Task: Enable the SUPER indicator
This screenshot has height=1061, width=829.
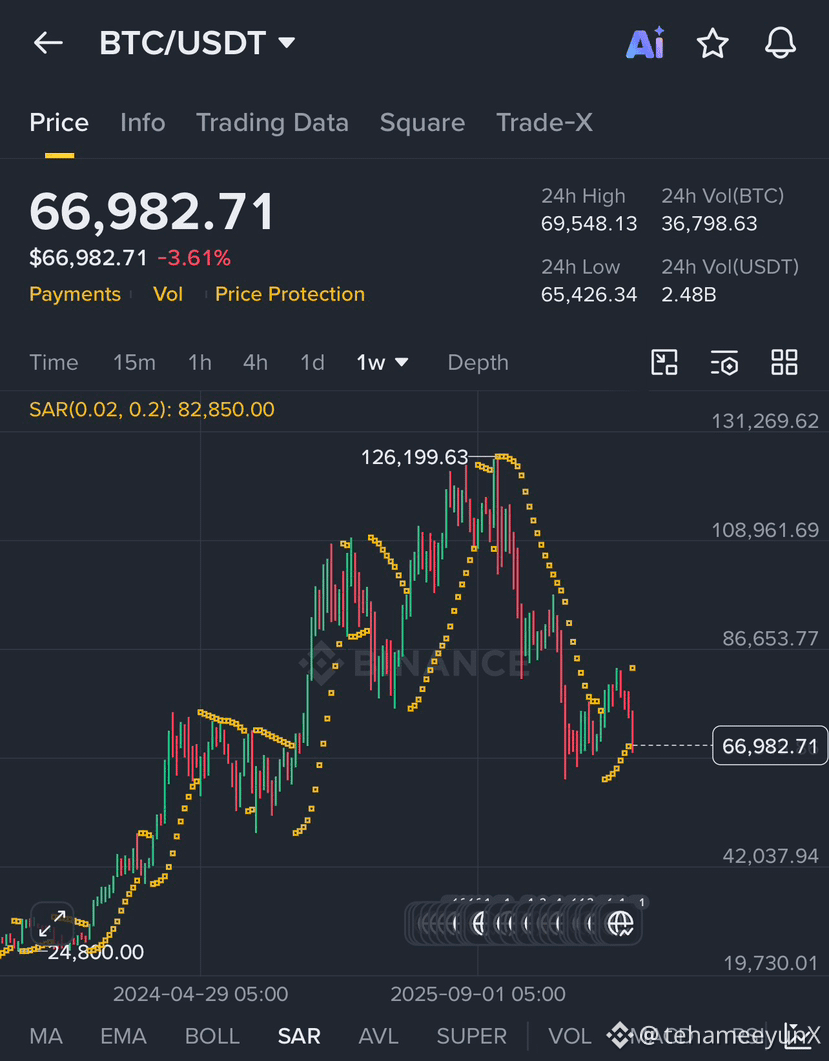Action: click(472, 1036)
